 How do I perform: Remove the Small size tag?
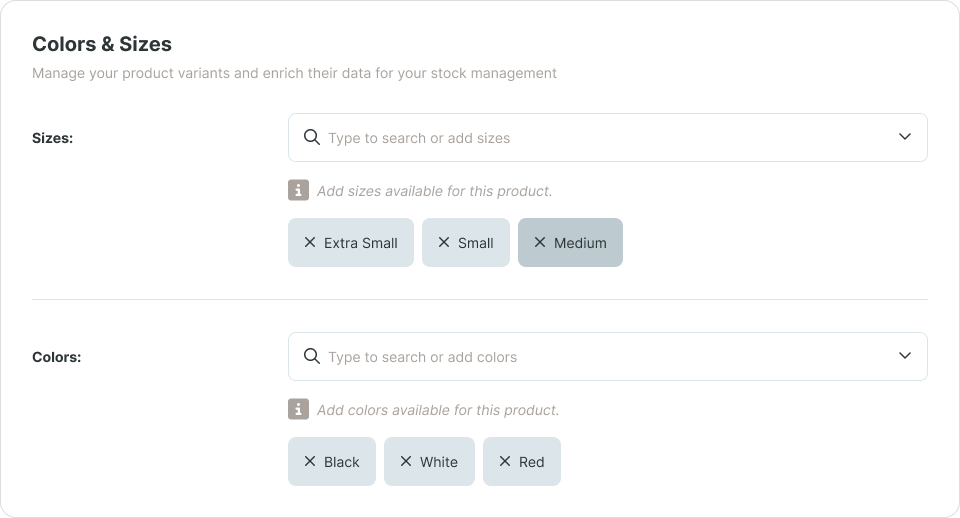coord(444,242)
